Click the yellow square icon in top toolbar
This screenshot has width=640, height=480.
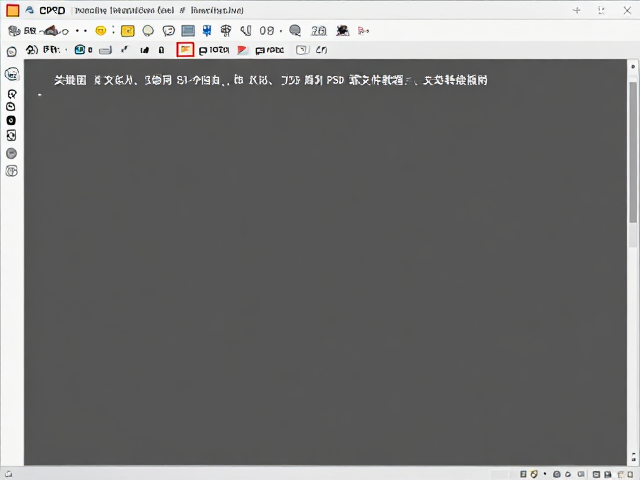pos(128,31)
